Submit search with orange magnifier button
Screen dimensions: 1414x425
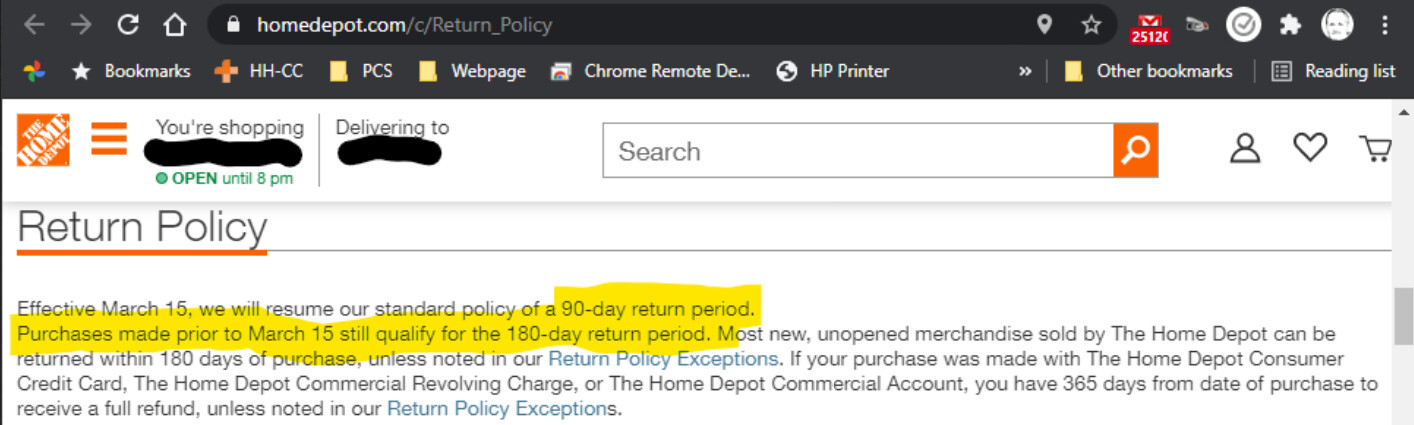tap(1135, 151)
